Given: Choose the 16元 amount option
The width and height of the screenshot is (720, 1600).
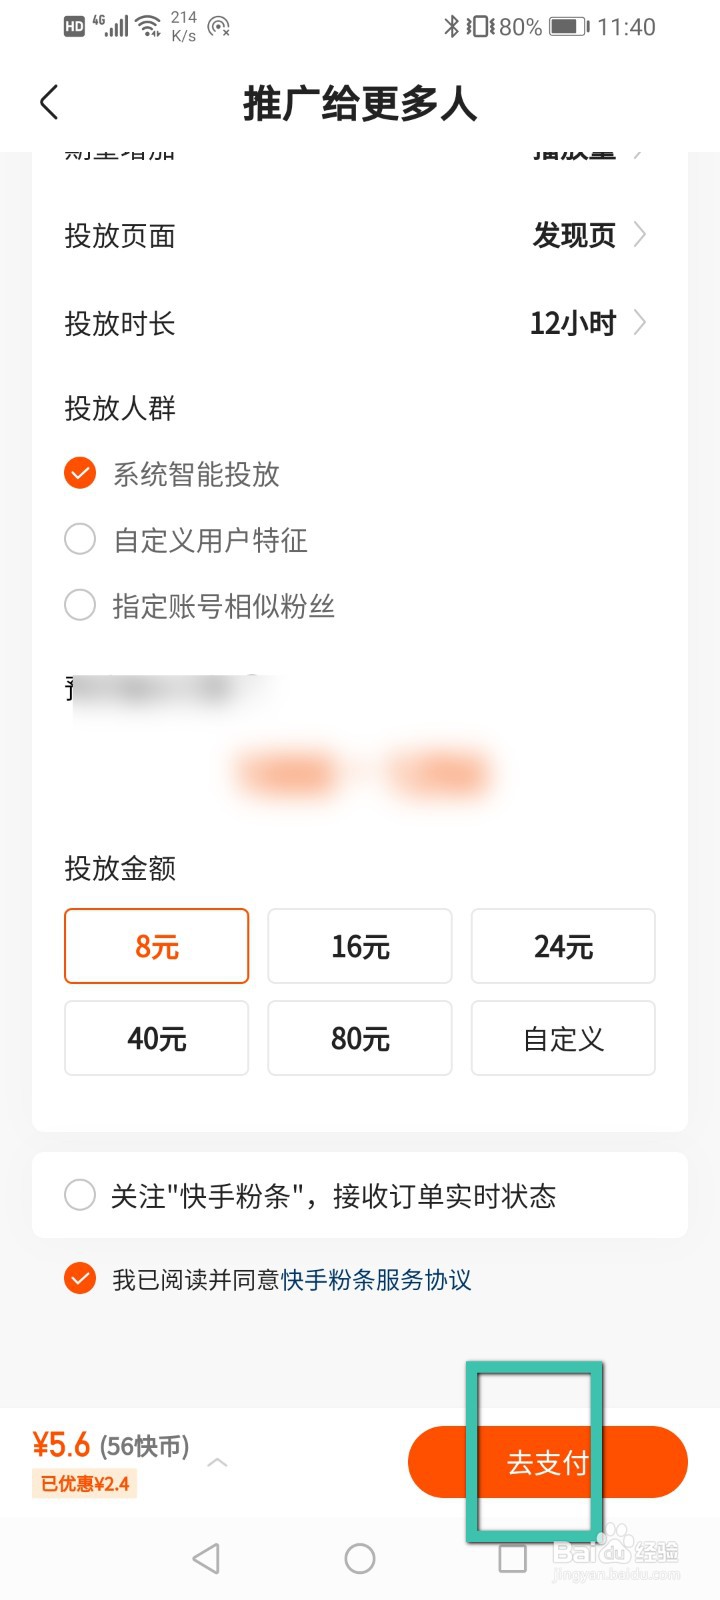Looking at the screenshot, I should (360, 946).
